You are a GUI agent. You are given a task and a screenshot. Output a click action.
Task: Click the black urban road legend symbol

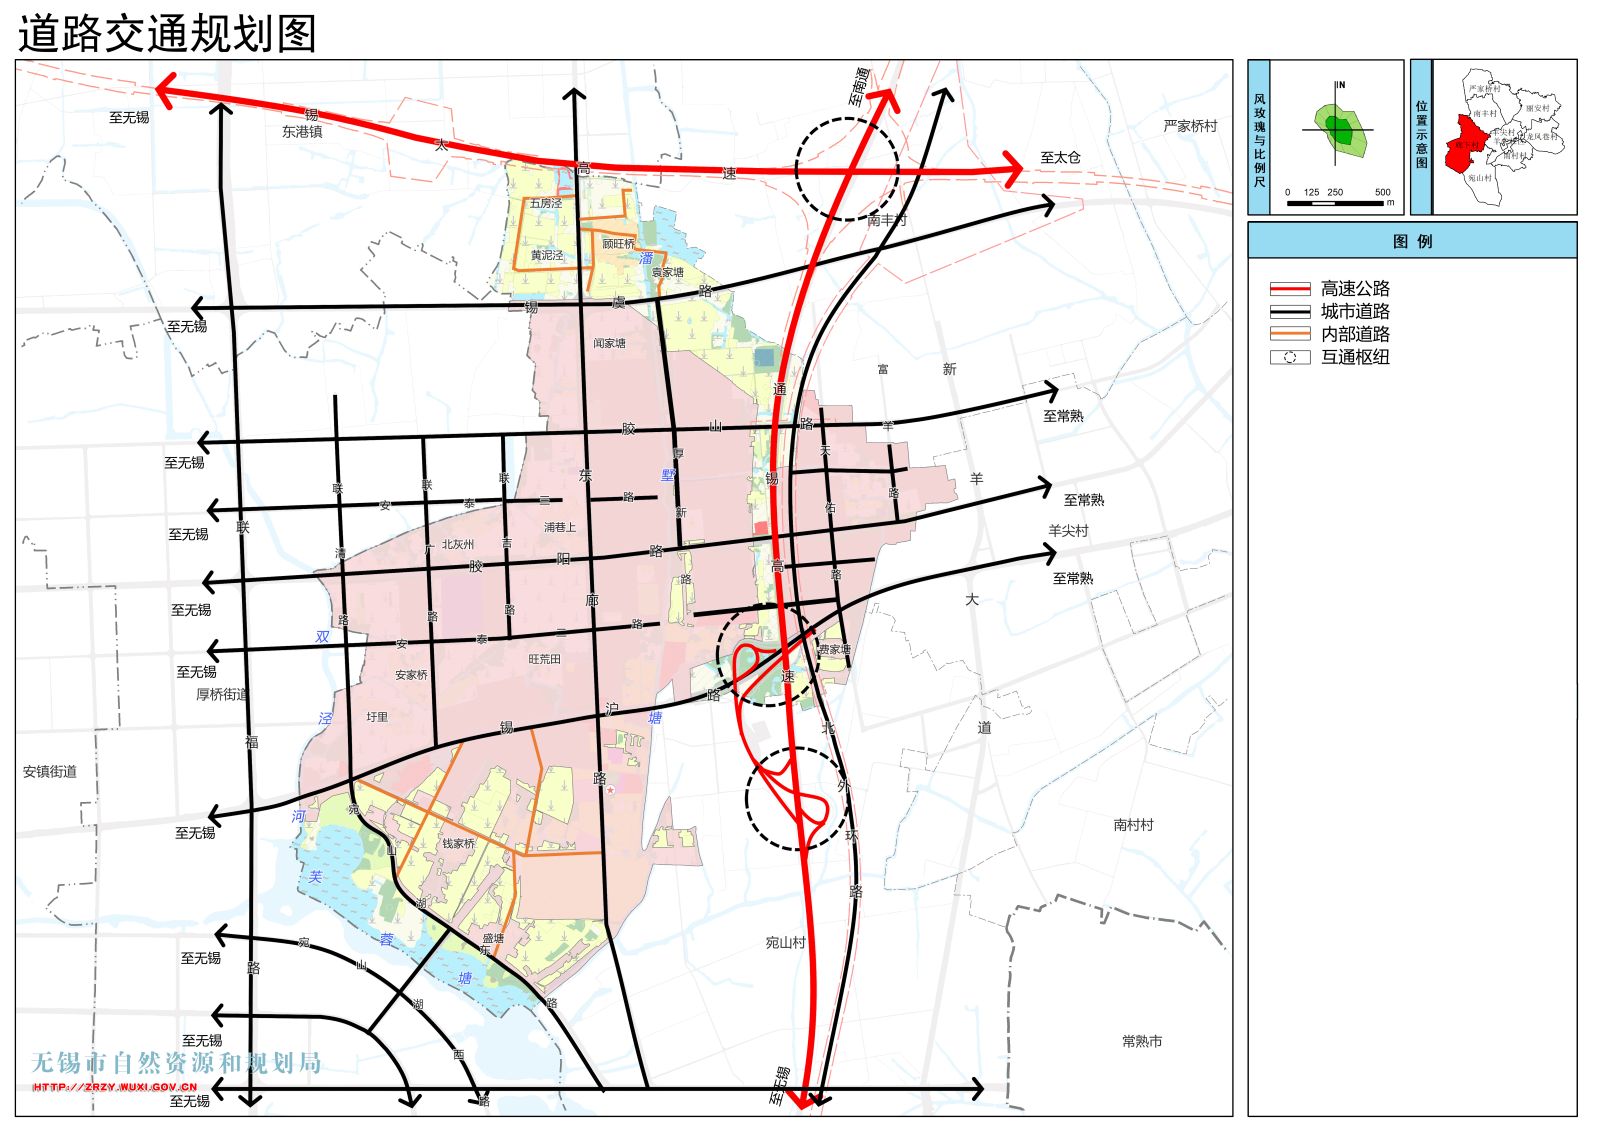(1289, 312)
